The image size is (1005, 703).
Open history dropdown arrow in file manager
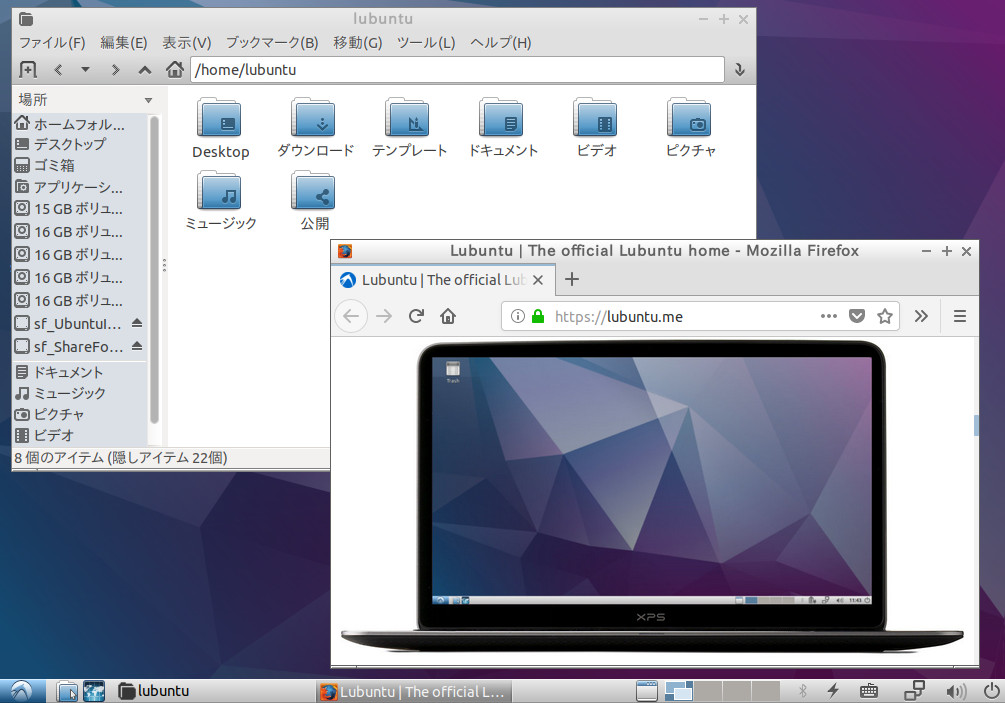(x=85, y=70)
